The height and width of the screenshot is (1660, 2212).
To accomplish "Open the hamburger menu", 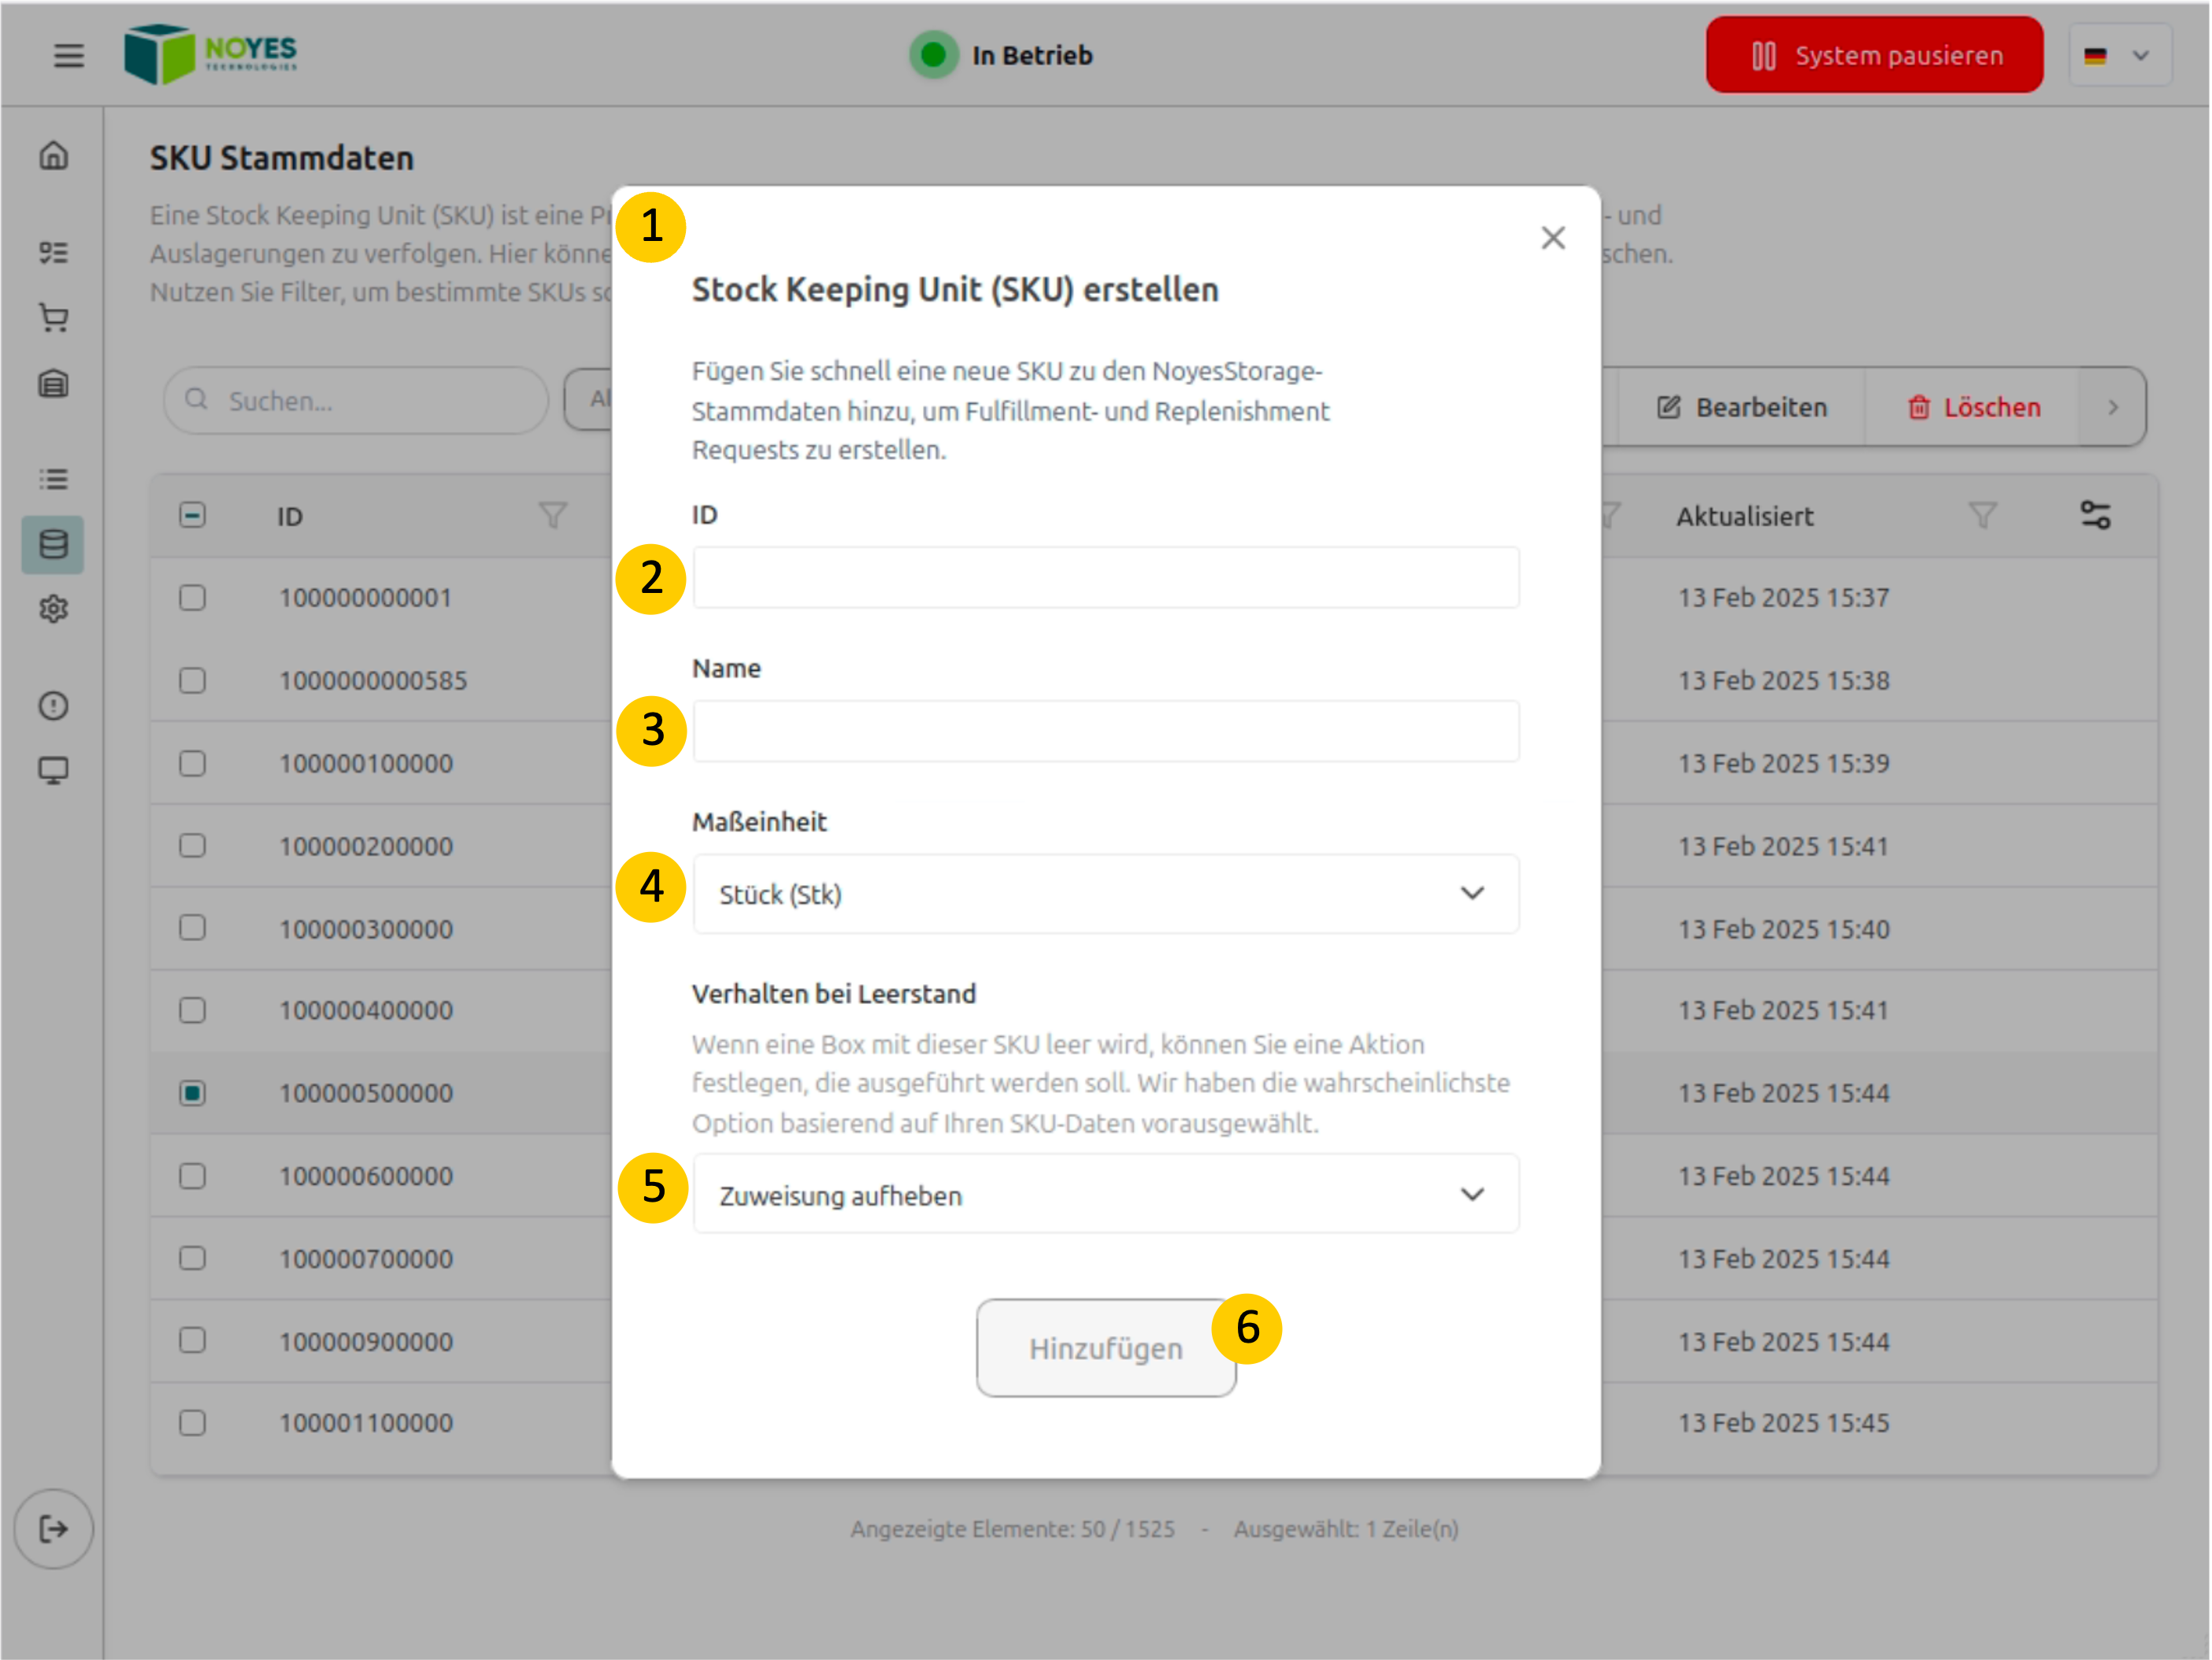I will (68, 55).
